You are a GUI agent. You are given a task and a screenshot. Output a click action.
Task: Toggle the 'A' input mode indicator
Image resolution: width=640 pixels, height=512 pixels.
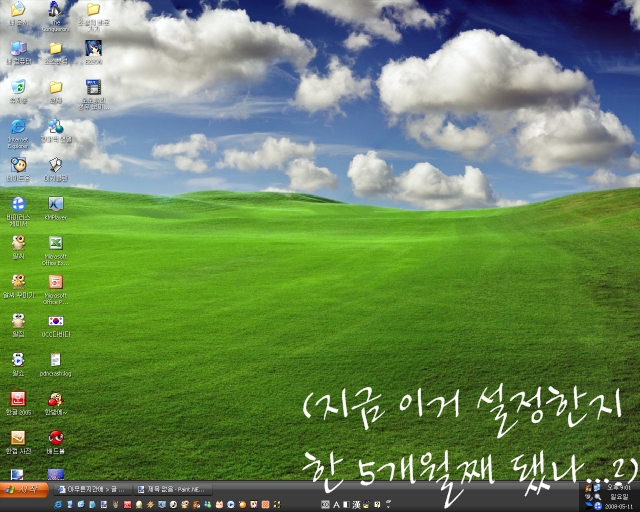coord(336,505)
